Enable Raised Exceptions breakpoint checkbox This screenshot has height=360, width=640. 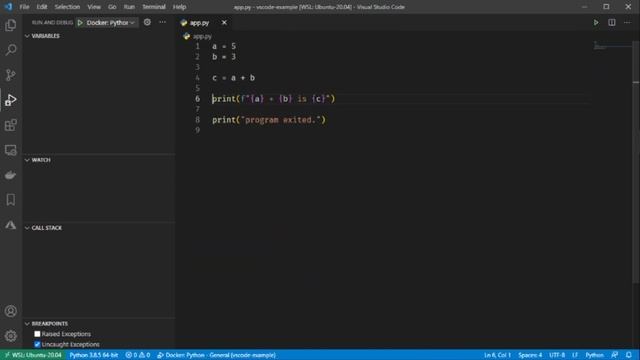pyautogui.click(x=37, y=334)
